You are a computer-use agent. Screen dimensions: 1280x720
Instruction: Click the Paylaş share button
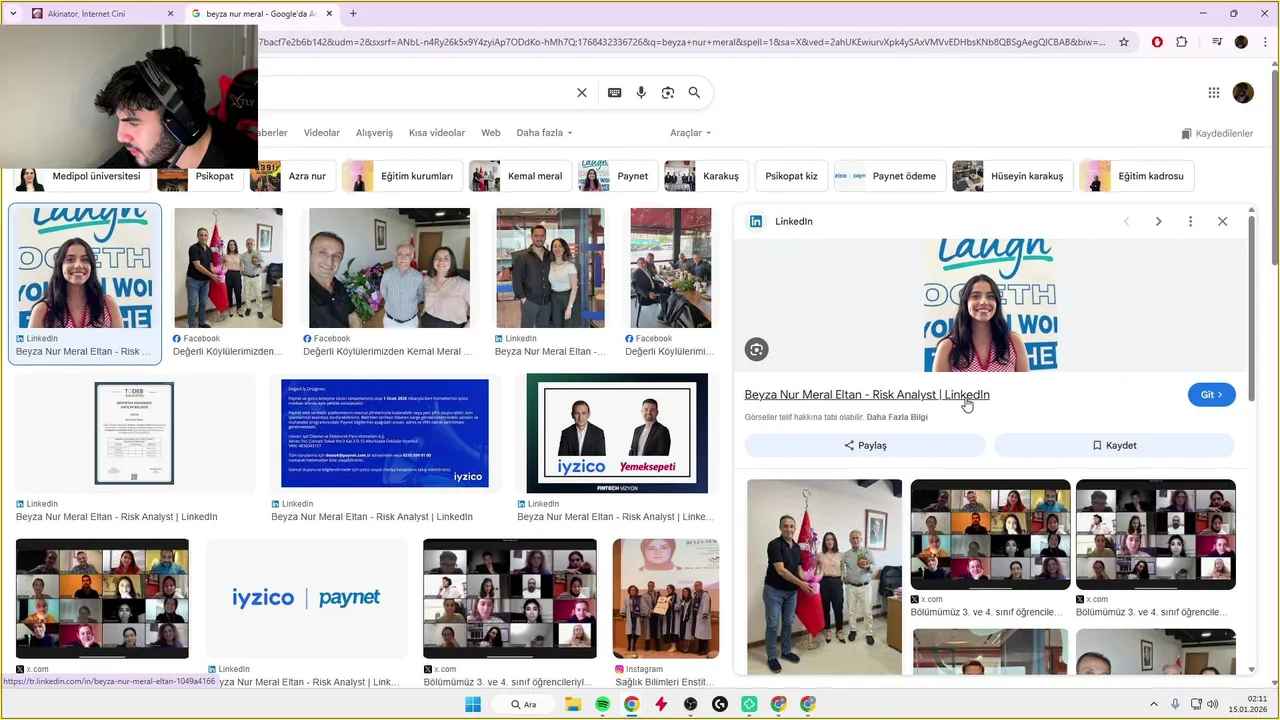click(865, 445)
